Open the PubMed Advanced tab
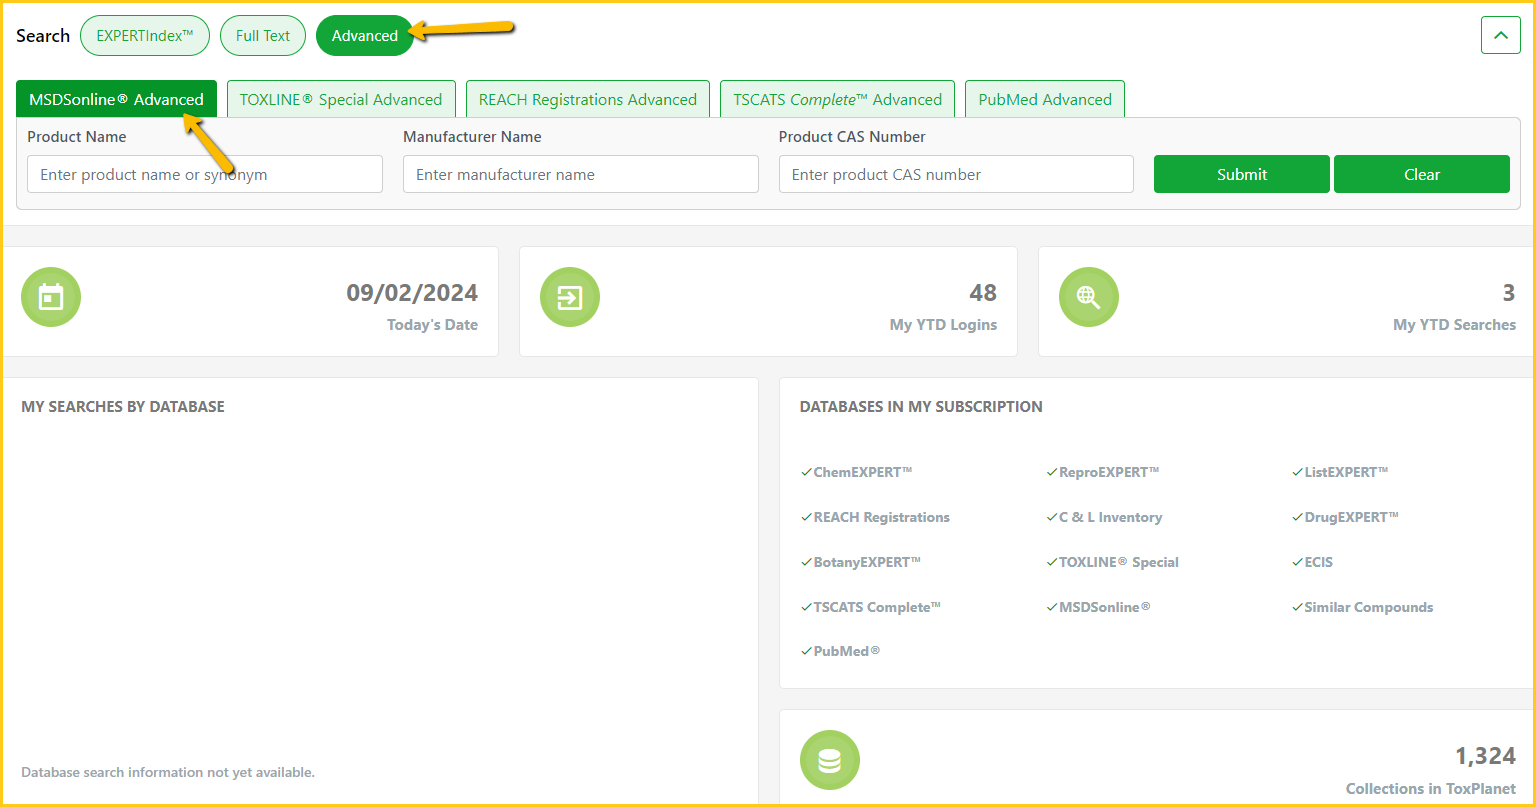 (x=1045, y=99)
